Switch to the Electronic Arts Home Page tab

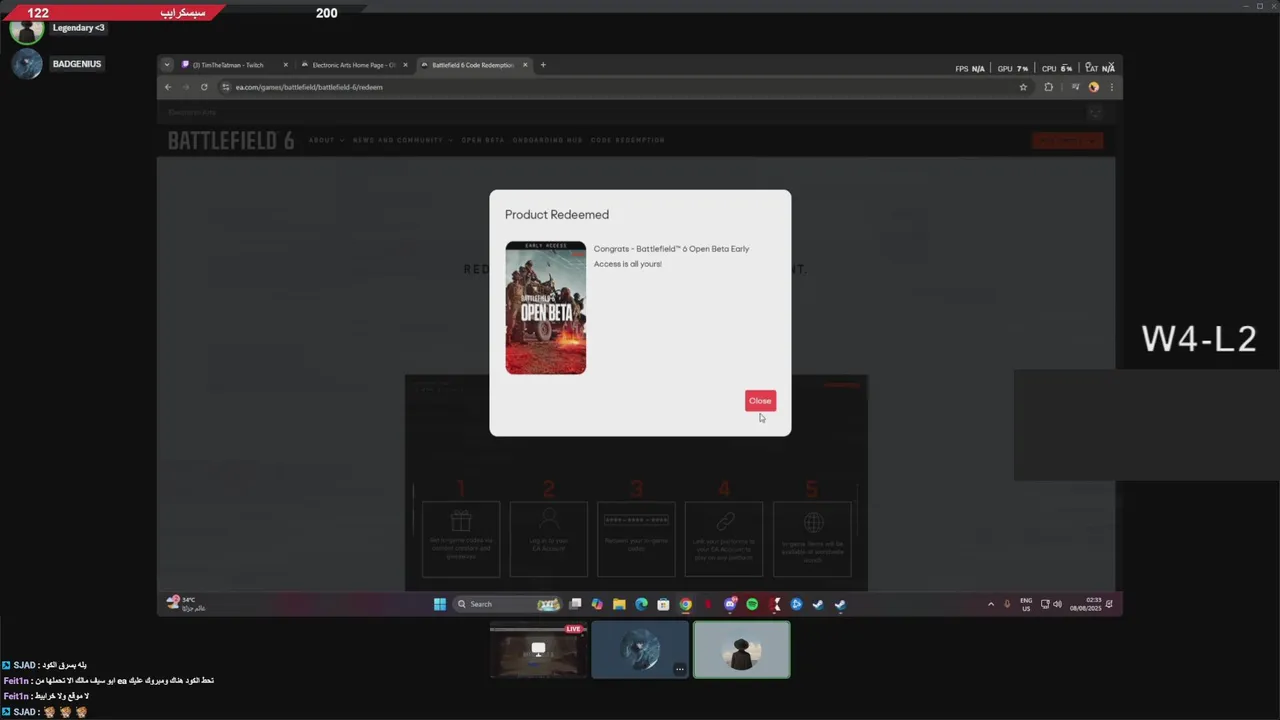click(353, 65)
